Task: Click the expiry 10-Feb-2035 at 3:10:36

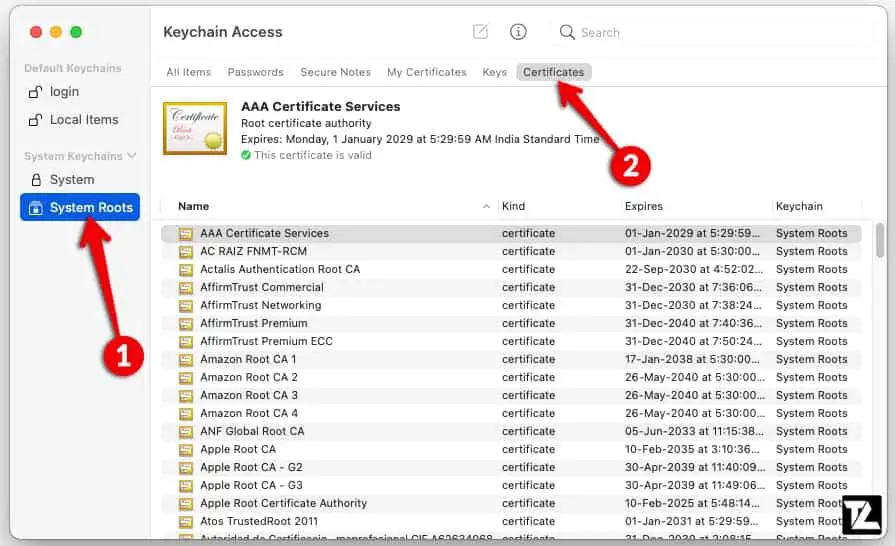Action: (x=692, y=450)
